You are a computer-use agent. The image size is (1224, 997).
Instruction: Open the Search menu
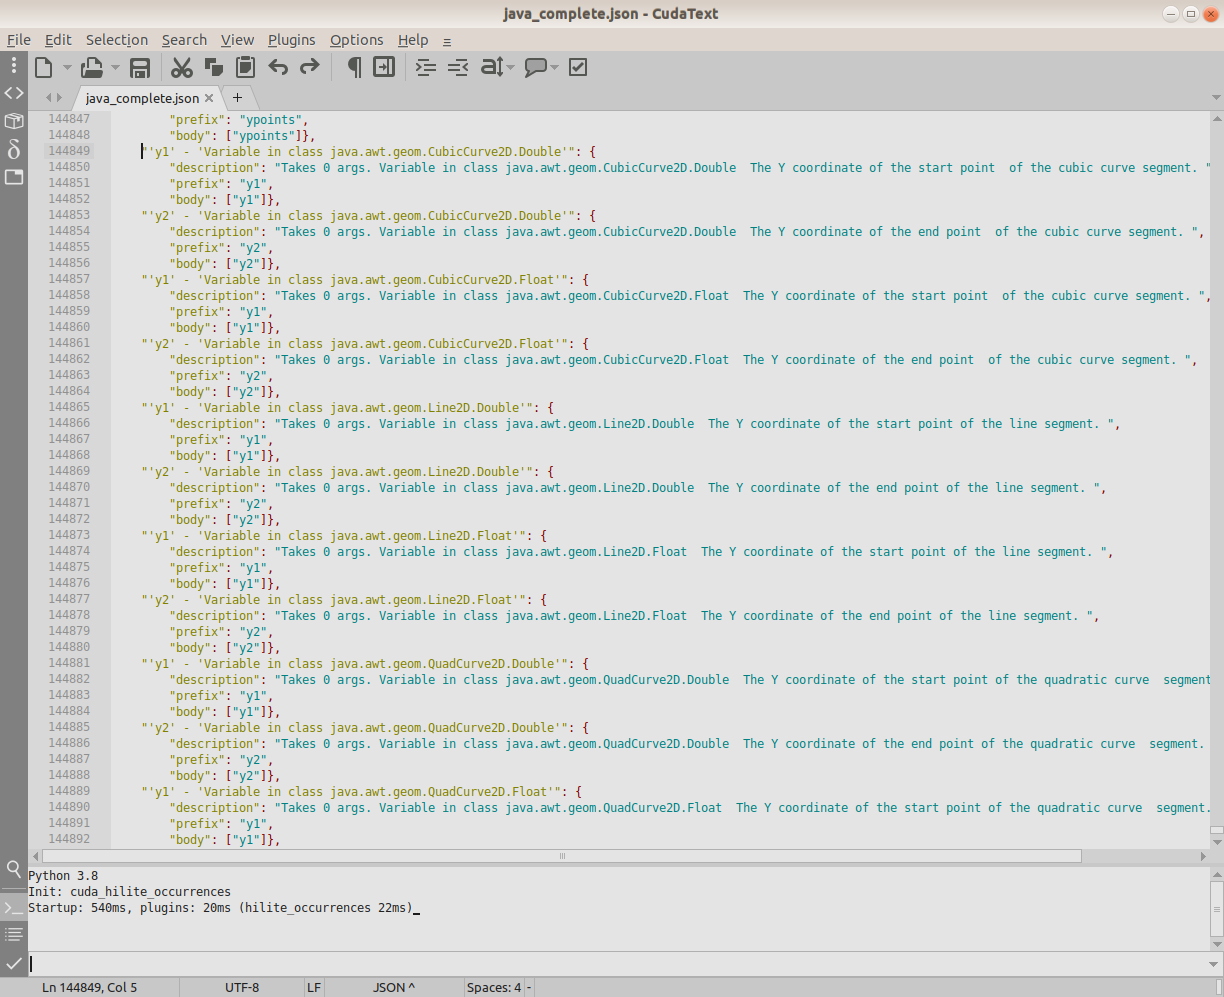[x=184, y=40]
